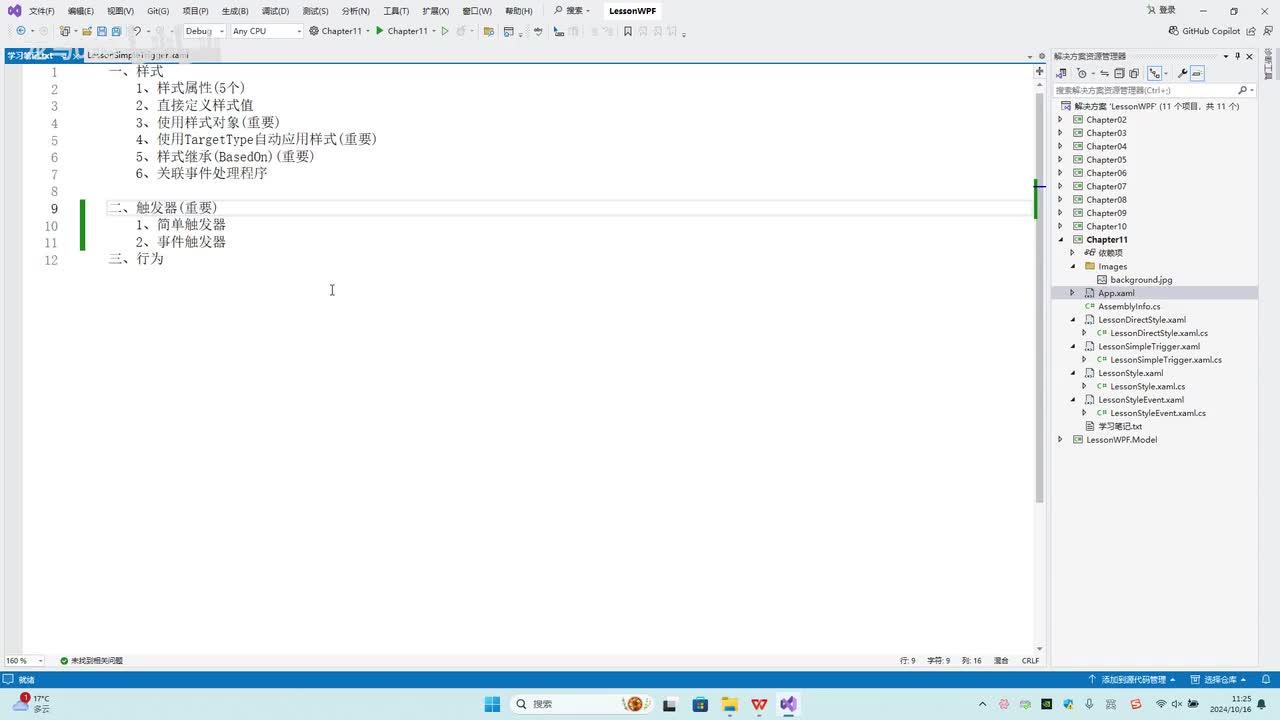Click the share icon beside GitHub Copilot

point(1252,31)
